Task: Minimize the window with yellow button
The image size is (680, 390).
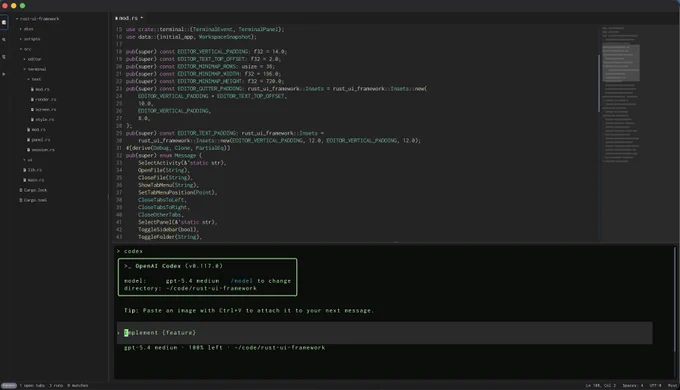Action: 13,6
